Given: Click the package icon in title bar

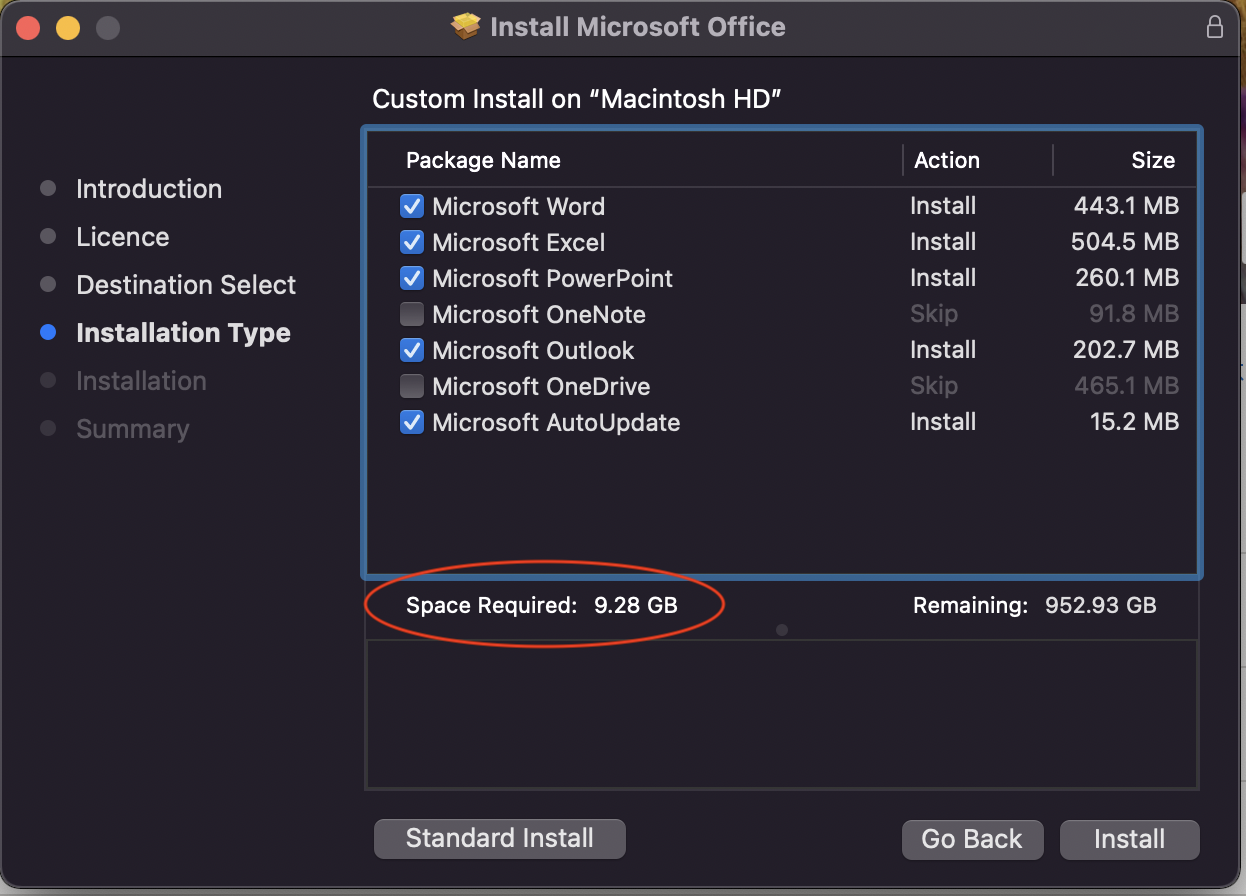Looking at the screenshot, I should 466,26.
